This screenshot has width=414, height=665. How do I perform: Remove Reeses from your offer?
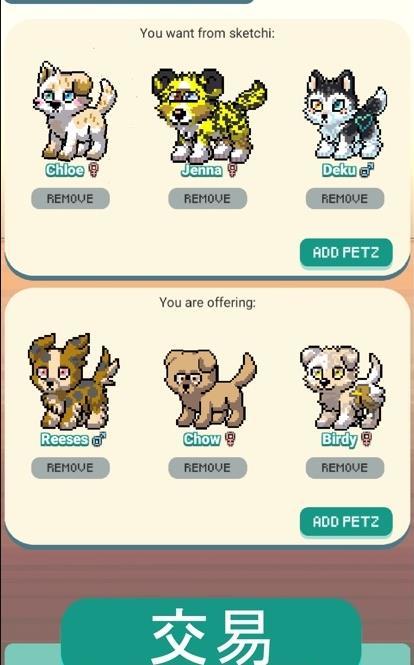click(70, 467)
